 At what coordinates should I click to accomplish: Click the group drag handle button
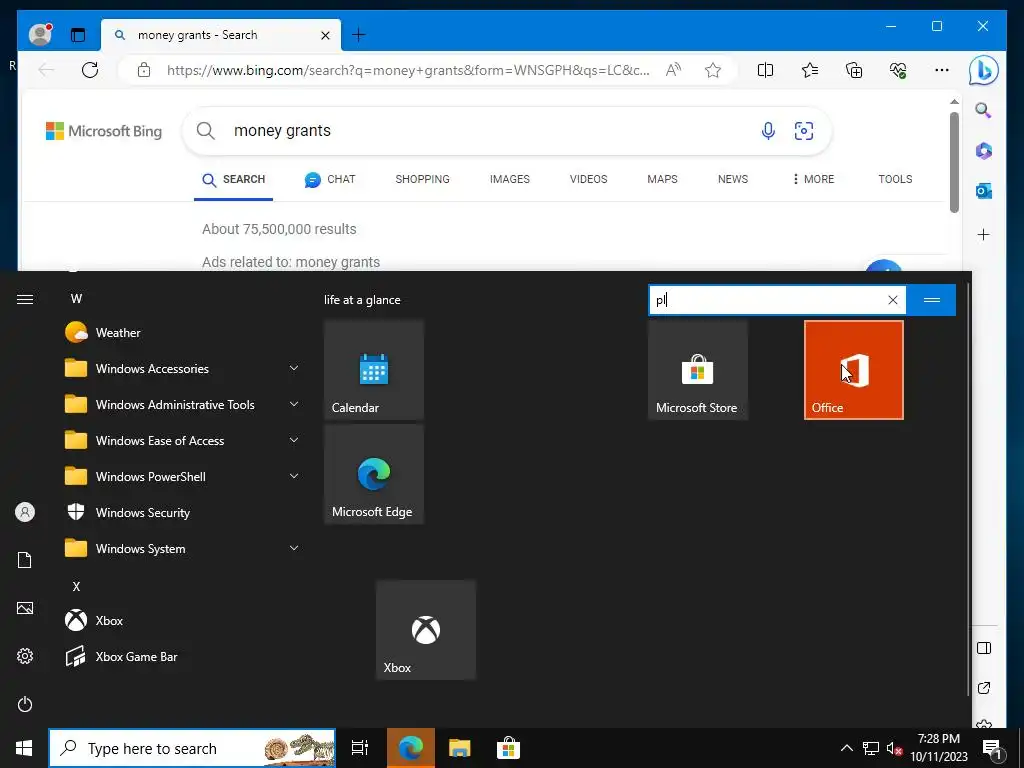tap(932, 300)
